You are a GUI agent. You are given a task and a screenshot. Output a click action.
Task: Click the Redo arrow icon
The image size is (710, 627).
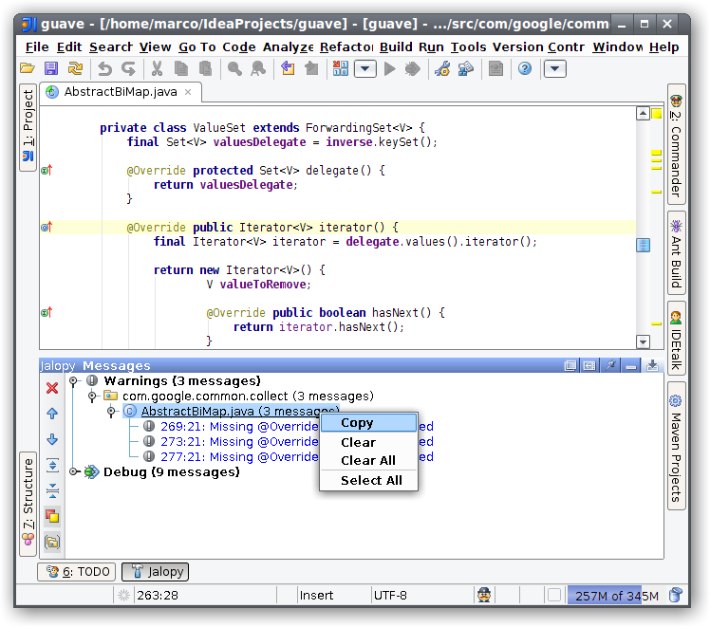coord(129,69)
